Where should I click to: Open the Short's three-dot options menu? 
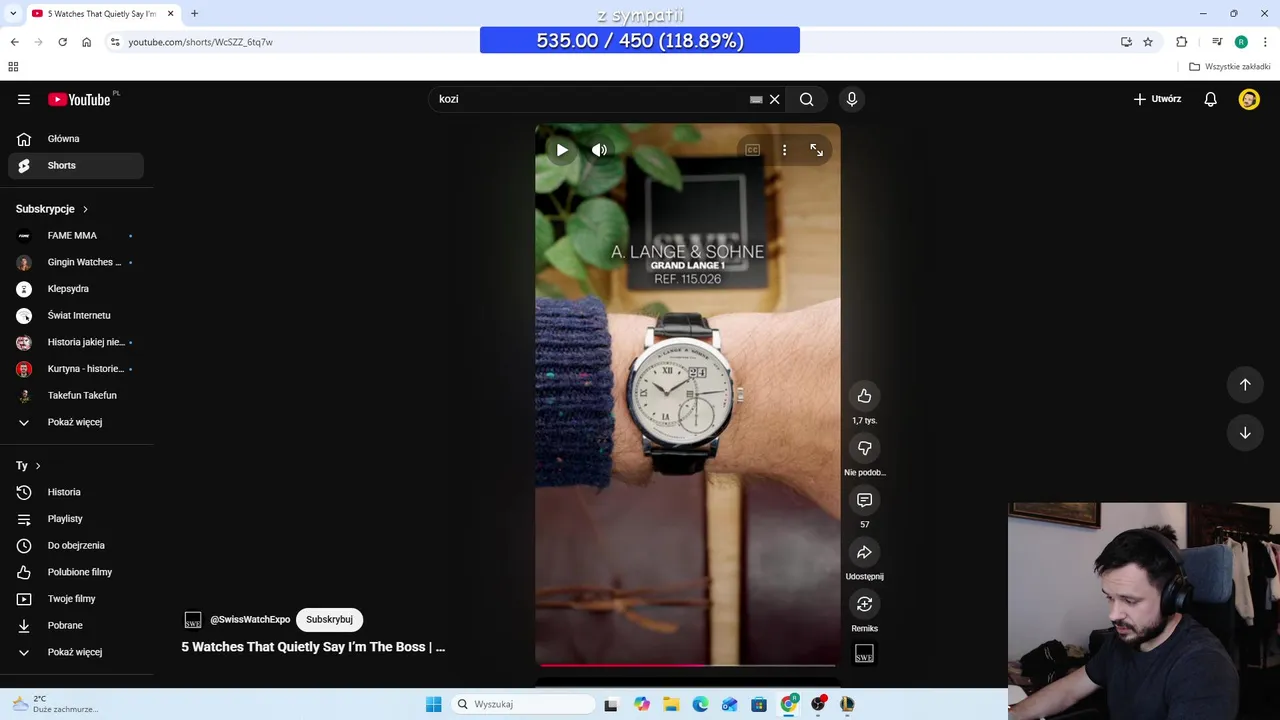785,150
